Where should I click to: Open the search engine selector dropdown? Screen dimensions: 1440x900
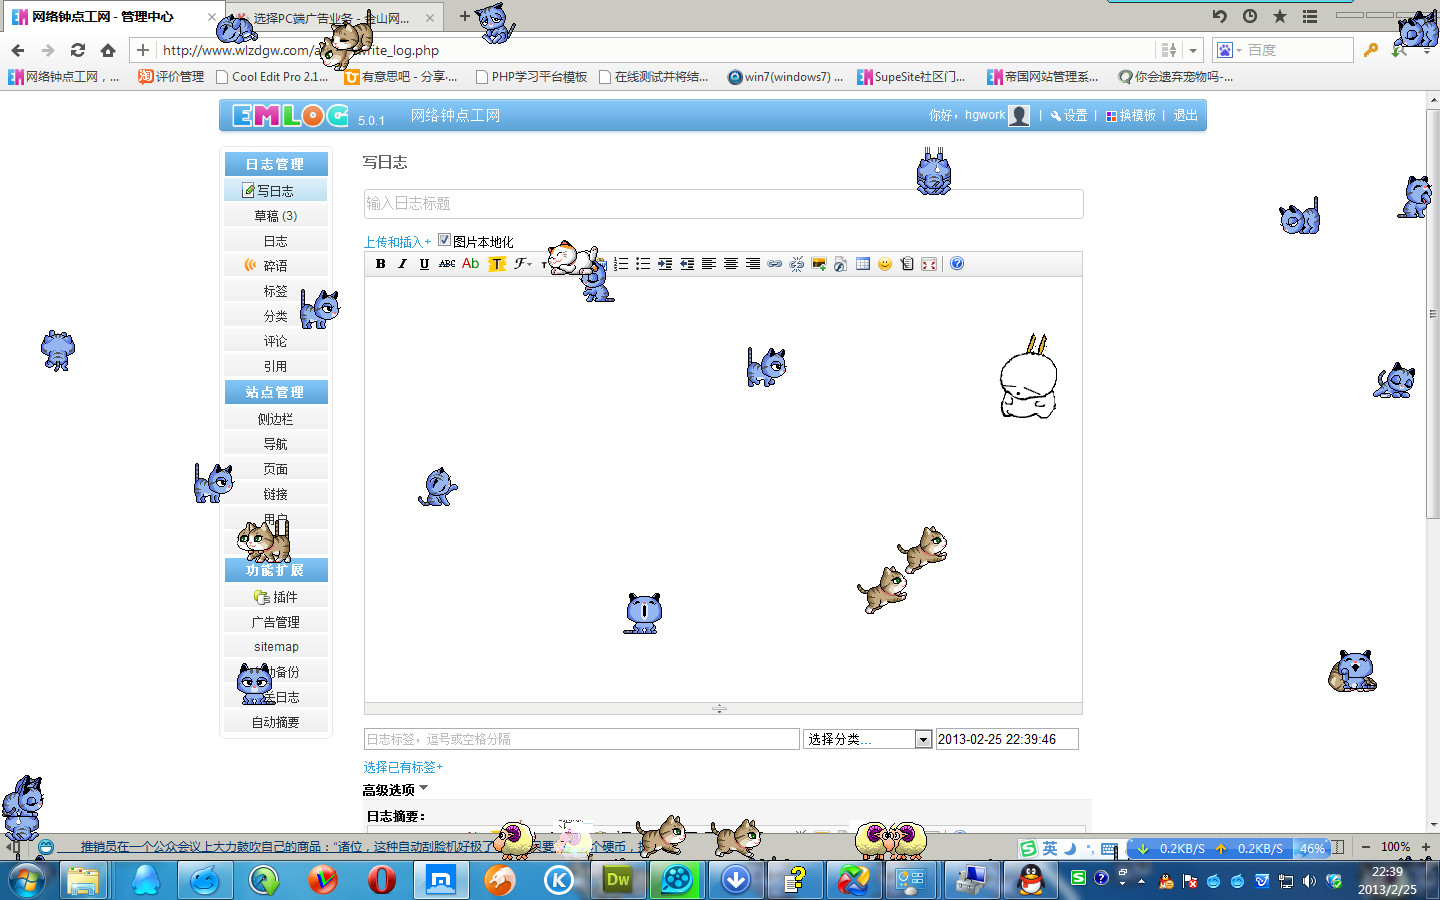point(1229,50)
